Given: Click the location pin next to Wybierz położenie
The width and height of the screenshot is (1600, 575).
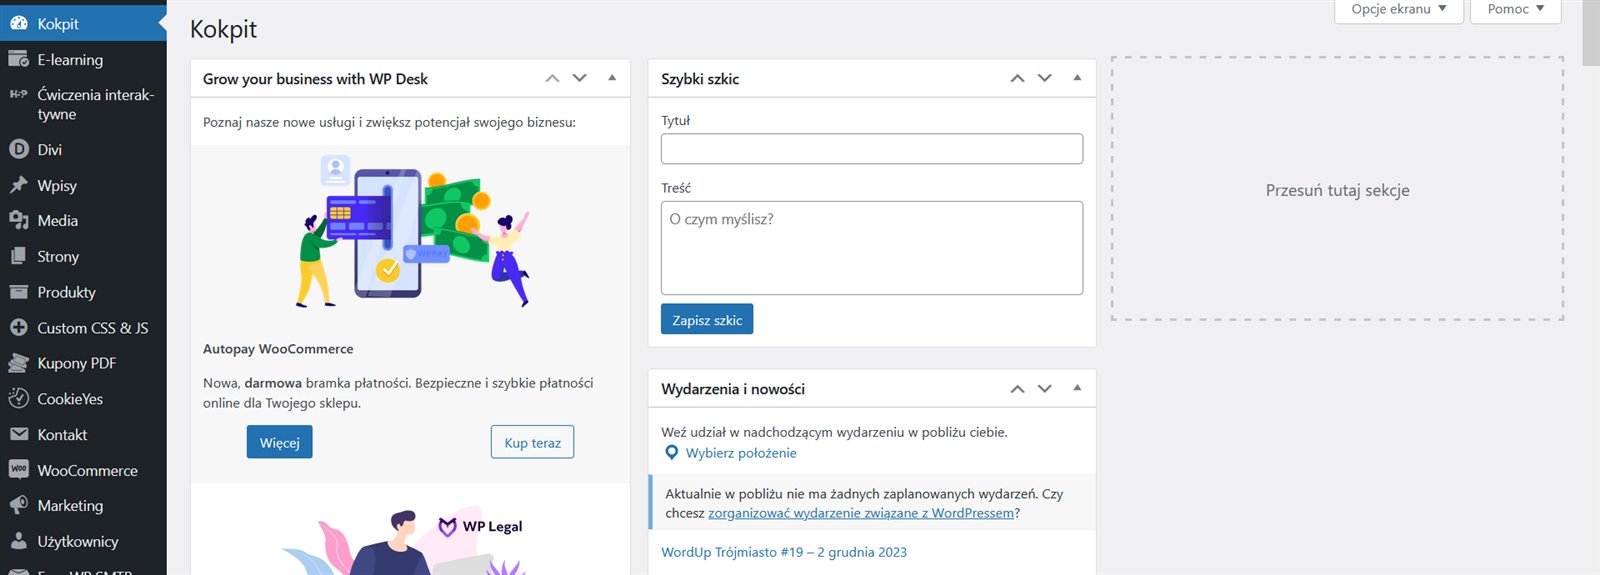Looking at the screenshot, I should coord(672,453).
